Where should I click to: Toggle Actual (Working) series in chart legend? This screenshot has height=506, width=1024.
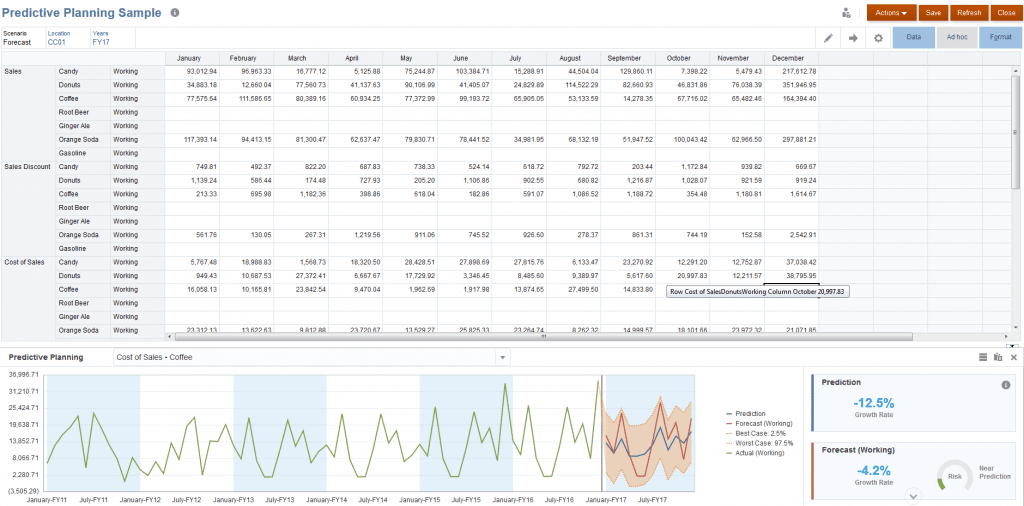tap(759, 453)
